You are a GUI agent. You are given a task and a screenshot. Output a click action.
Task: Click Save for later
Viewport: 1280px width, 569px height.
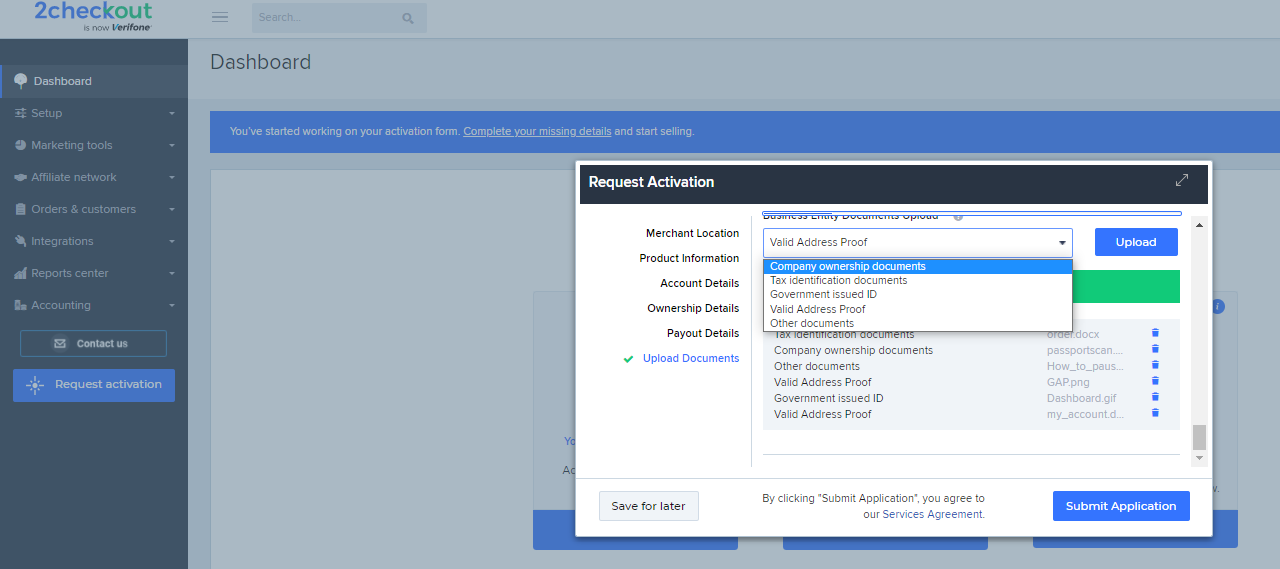648,506
